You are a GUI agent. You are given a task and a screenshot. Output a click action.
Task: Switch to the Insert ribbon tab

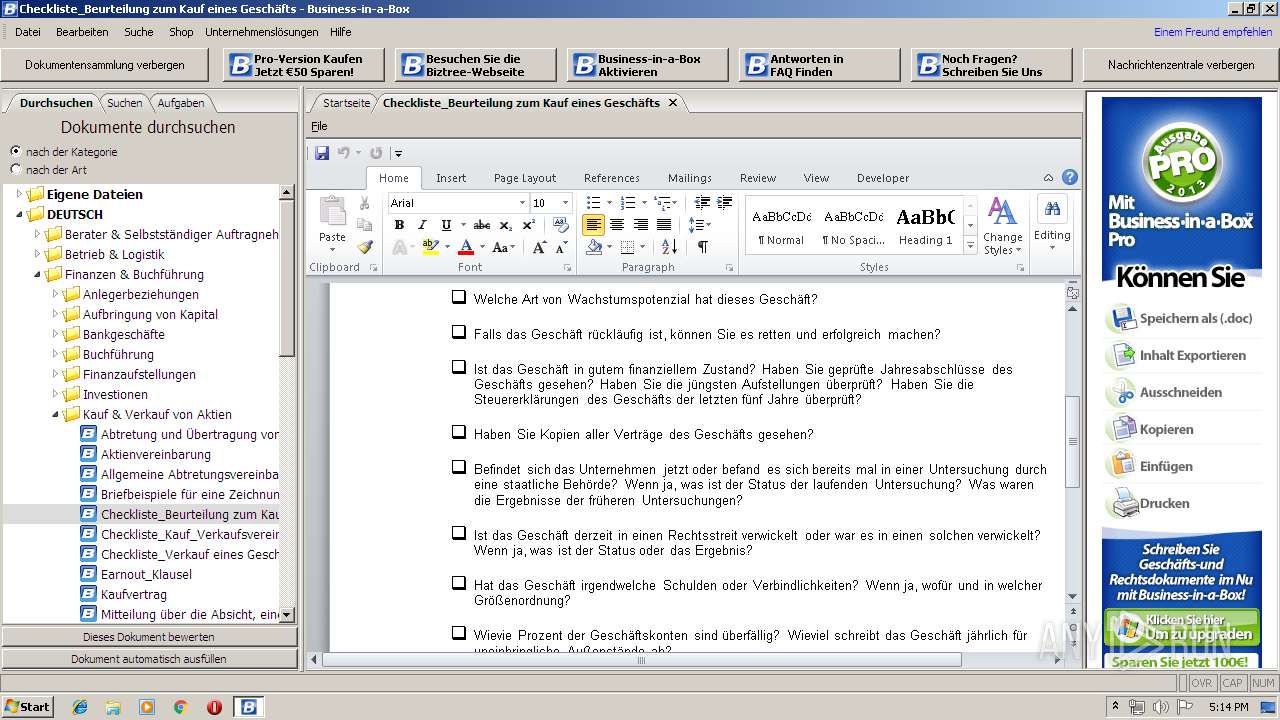tap(451, 178)
